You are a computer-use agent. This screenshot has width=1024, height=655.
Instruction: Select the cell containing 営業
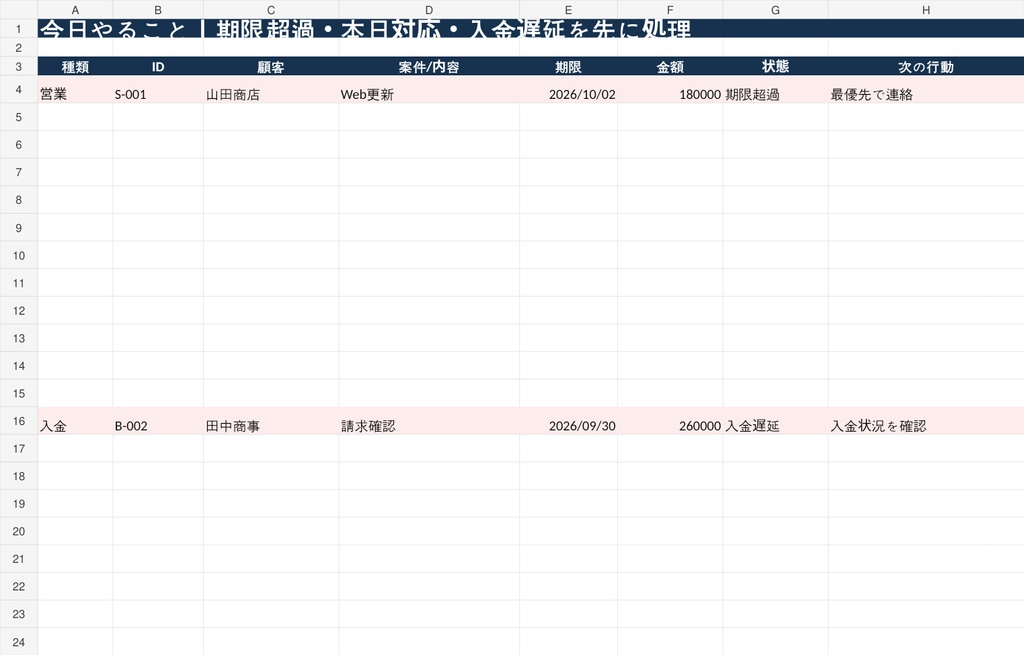click(75, 89)
